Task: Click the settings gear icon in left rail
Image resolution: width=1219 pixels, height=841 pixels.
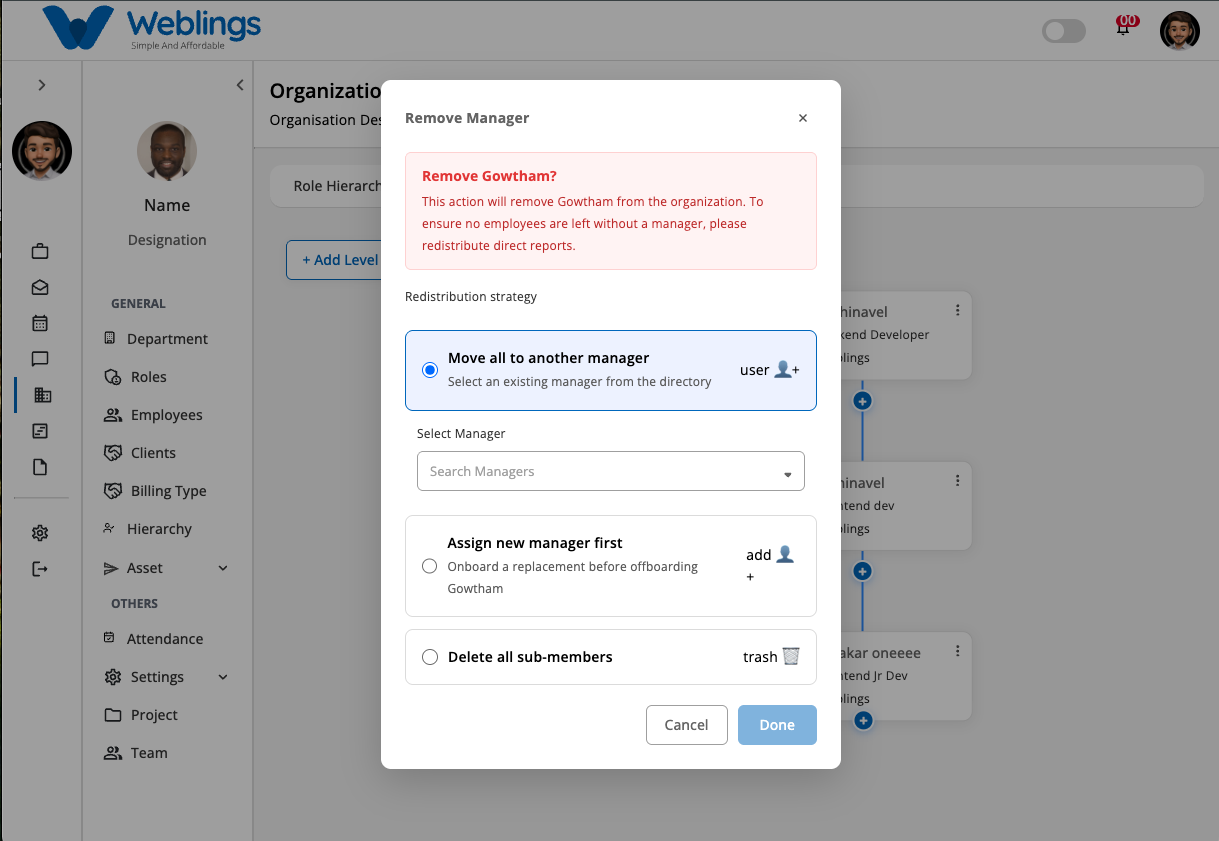Action: pos(40,533)
